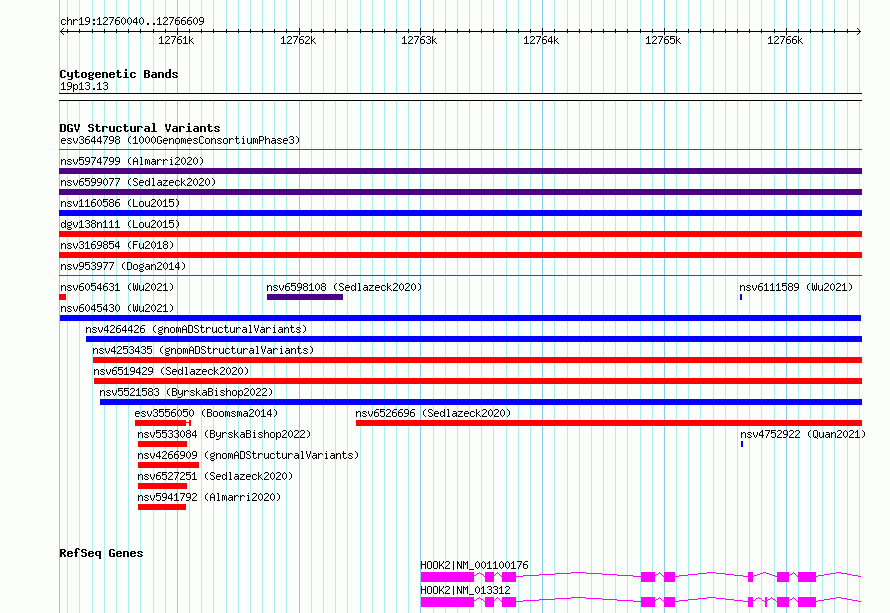Select the nsv4266909 gnomADStructuralVariants red bar
The height and width of the screenshot is (613, 890).
(169, 465)
